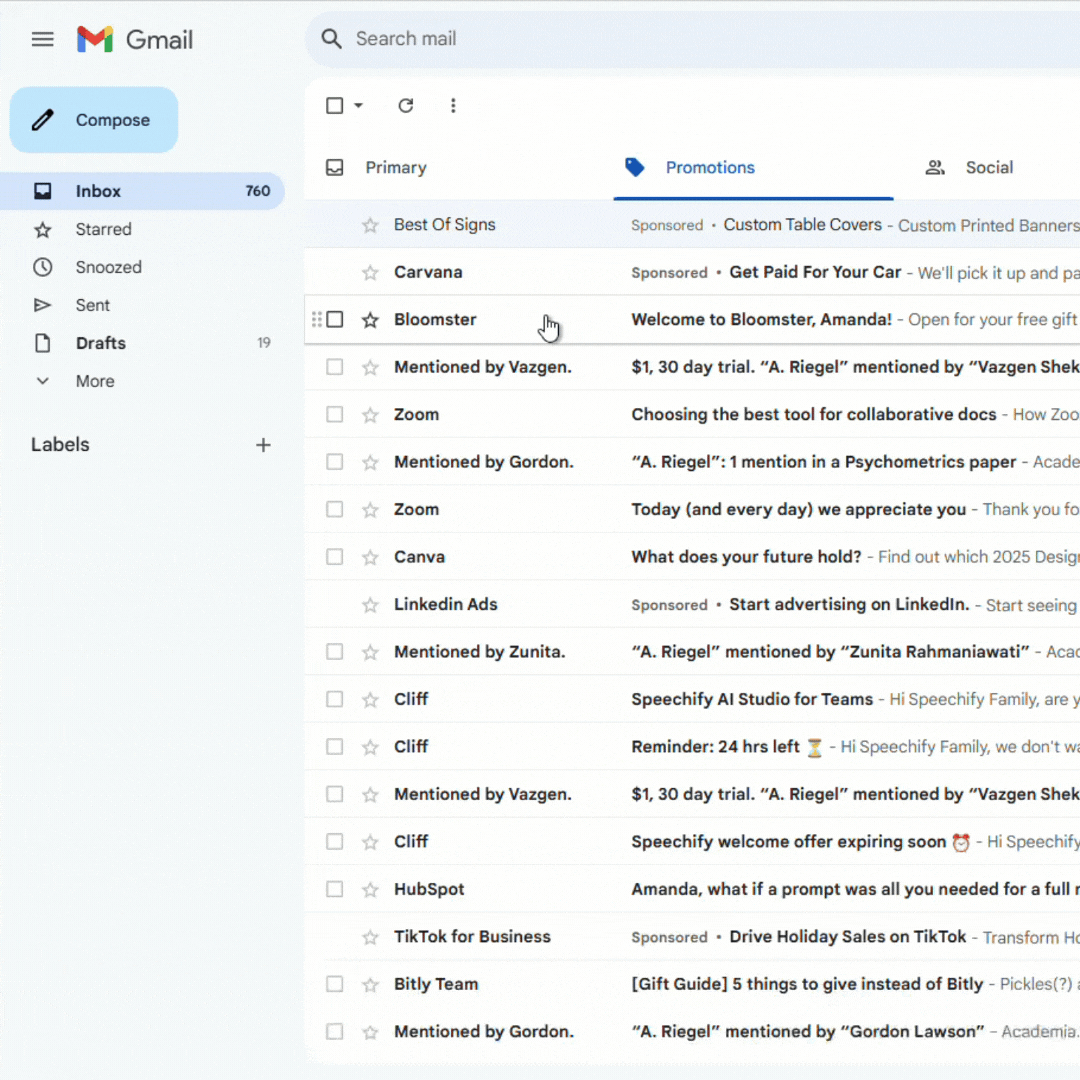Screen dimensions: 1080x1080
Task: Open the Starred folder
Action: (x=103, y=229)
